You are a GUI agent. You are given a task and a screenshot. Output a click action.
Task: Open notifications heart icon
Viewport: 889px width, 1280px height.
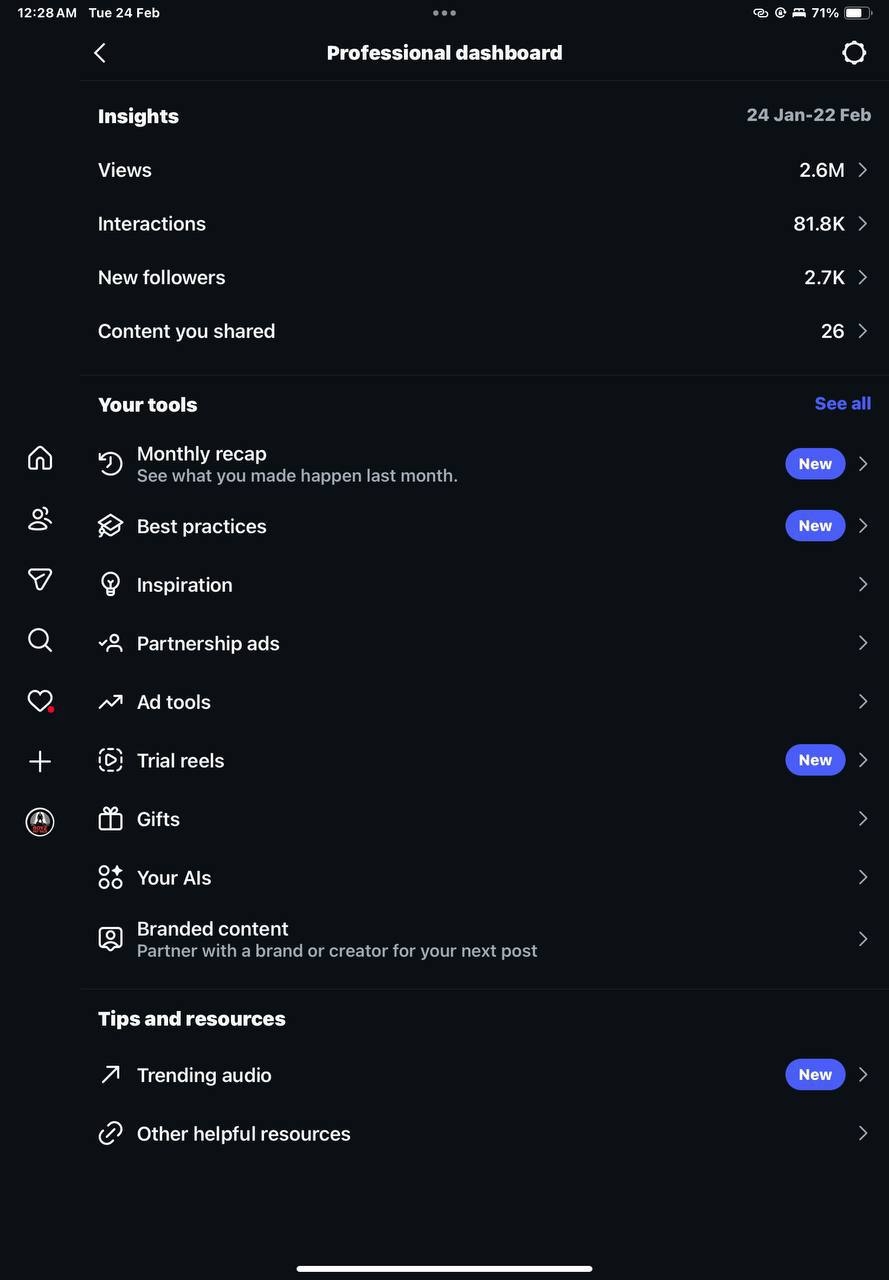40,701
